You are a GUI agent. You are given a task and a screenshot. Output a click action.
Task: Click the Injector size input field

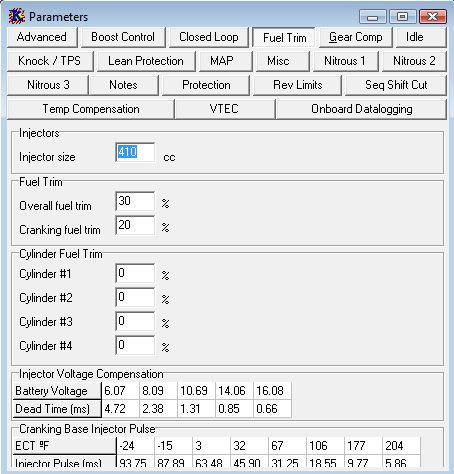pyautogui.click(x=135, y=153)
